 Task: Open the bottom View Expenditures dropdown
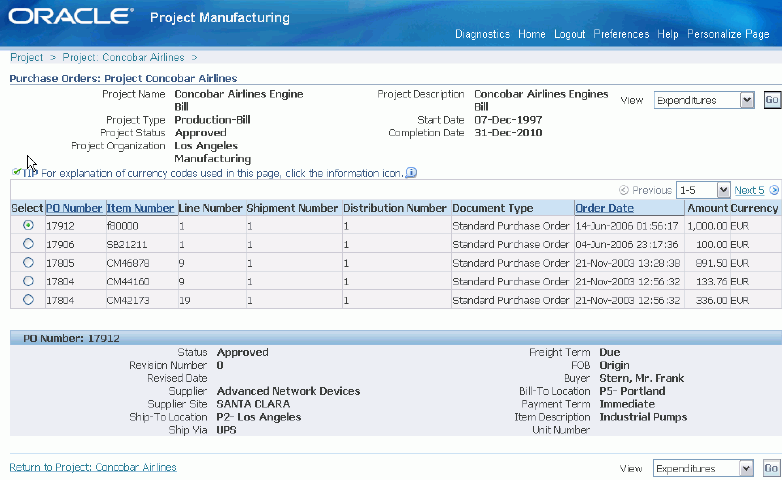point(703,468)
